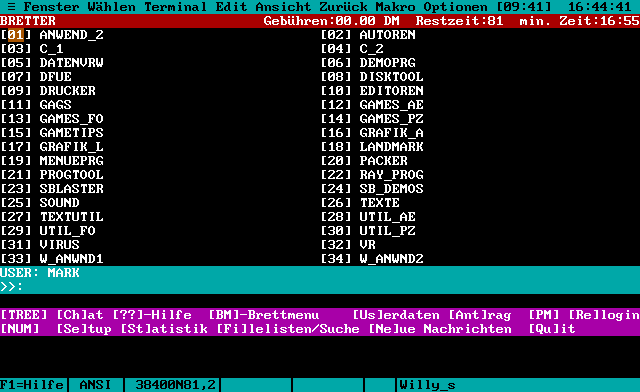This screenshot has width=640, height=392.
Task: Open the Fenster menu
Action: pyautogui.click(x=51, y=7)
